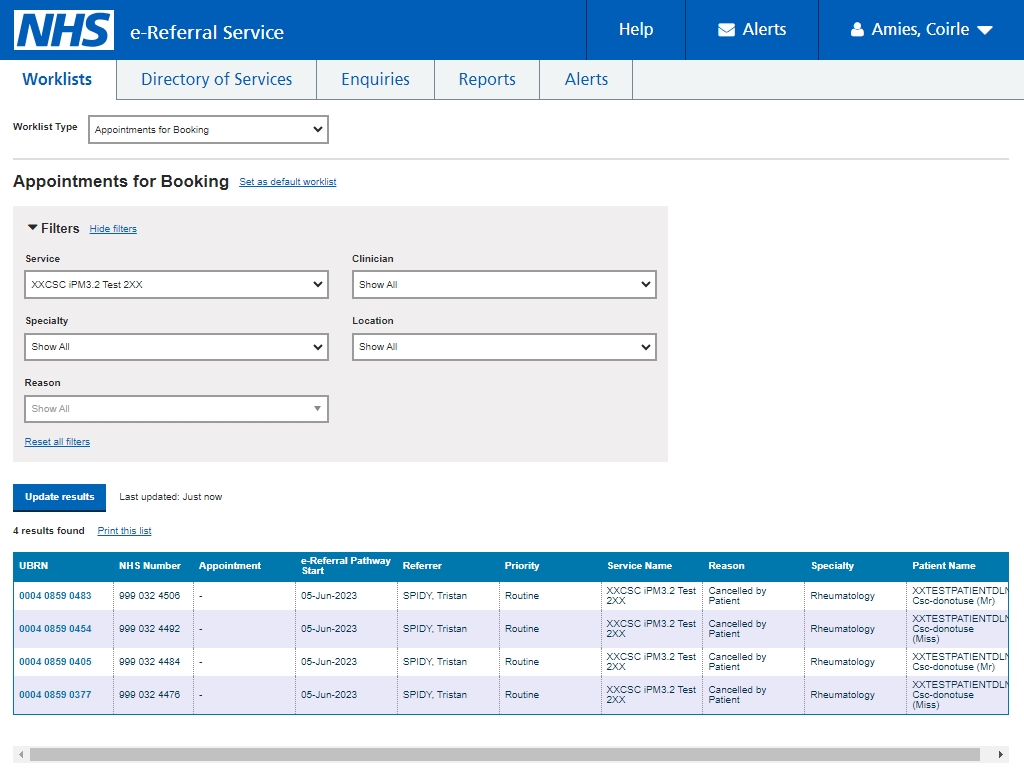
Task: Sort by Service Name column header
Action: point(639,566)
